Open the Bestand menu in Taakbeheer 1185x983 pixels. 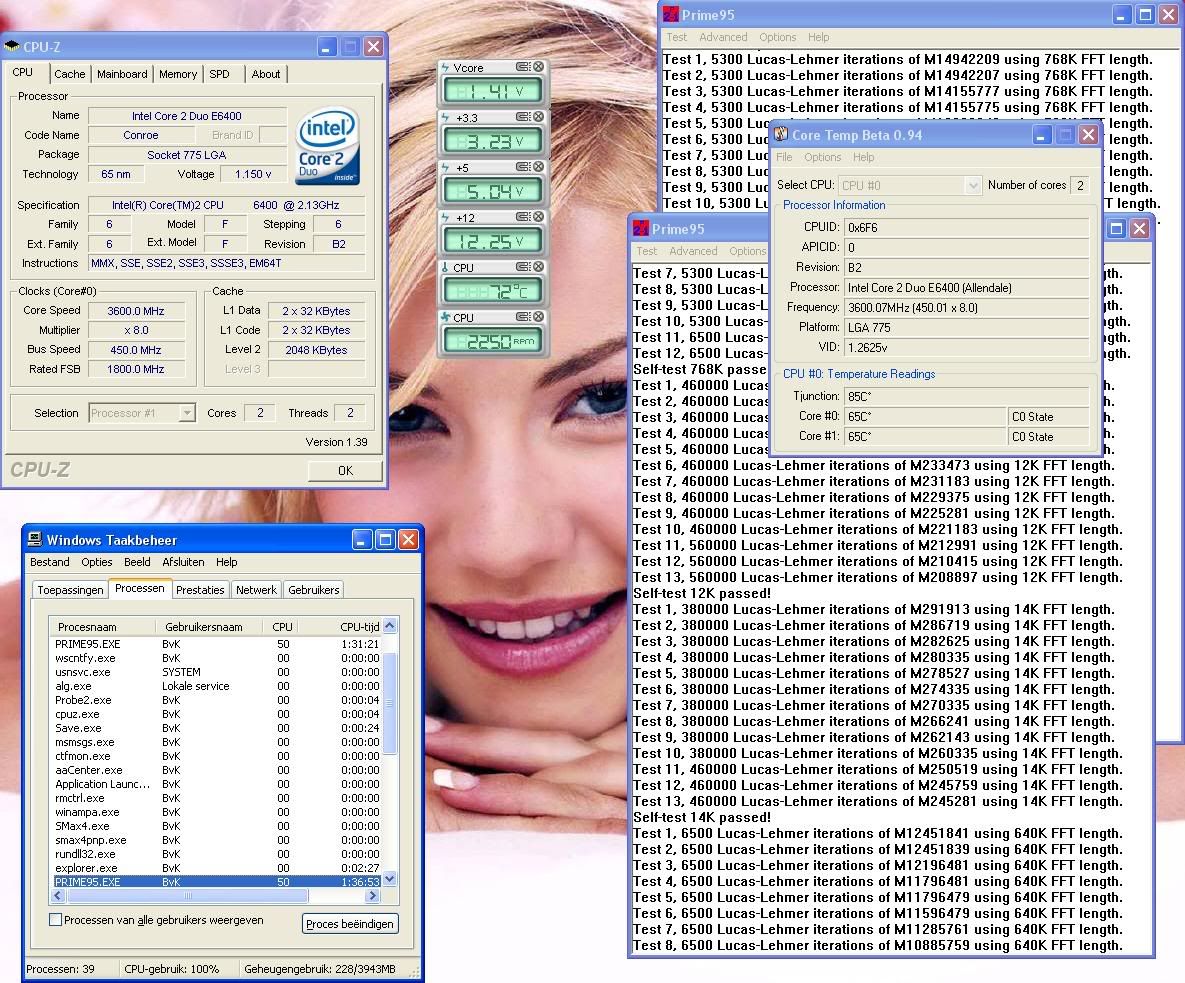click(x=50, y=562)
